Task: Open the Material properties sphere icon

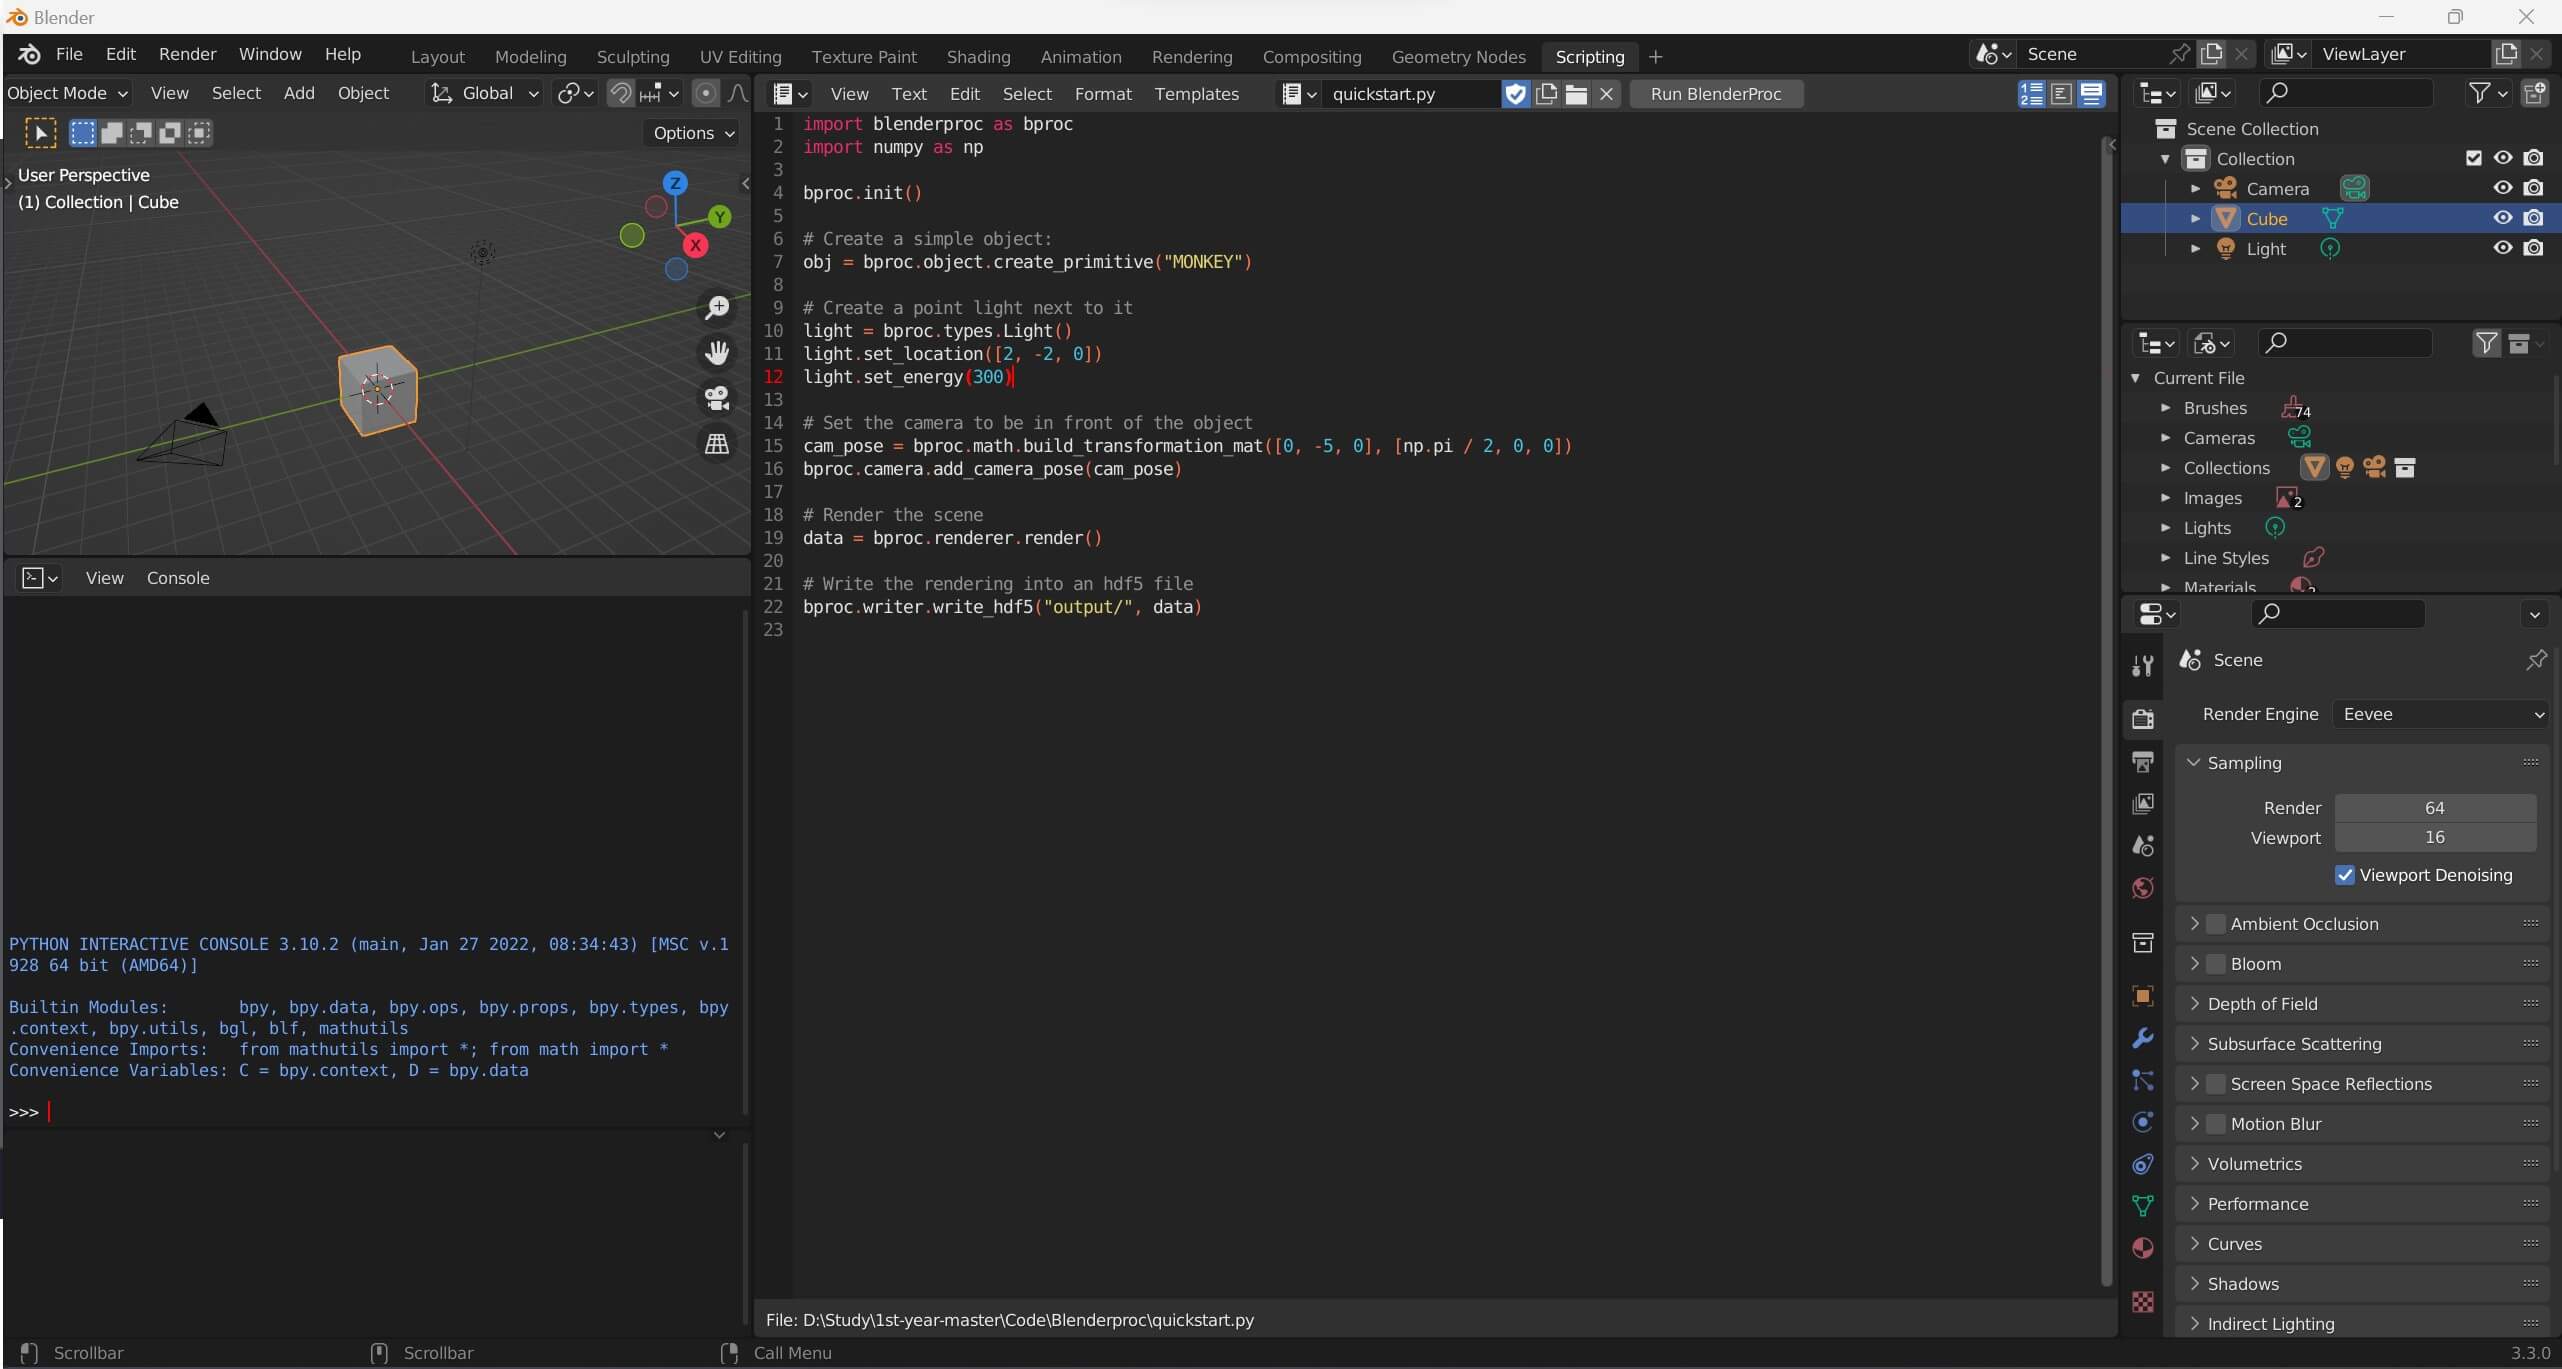Action: tap(2142, 1248)
